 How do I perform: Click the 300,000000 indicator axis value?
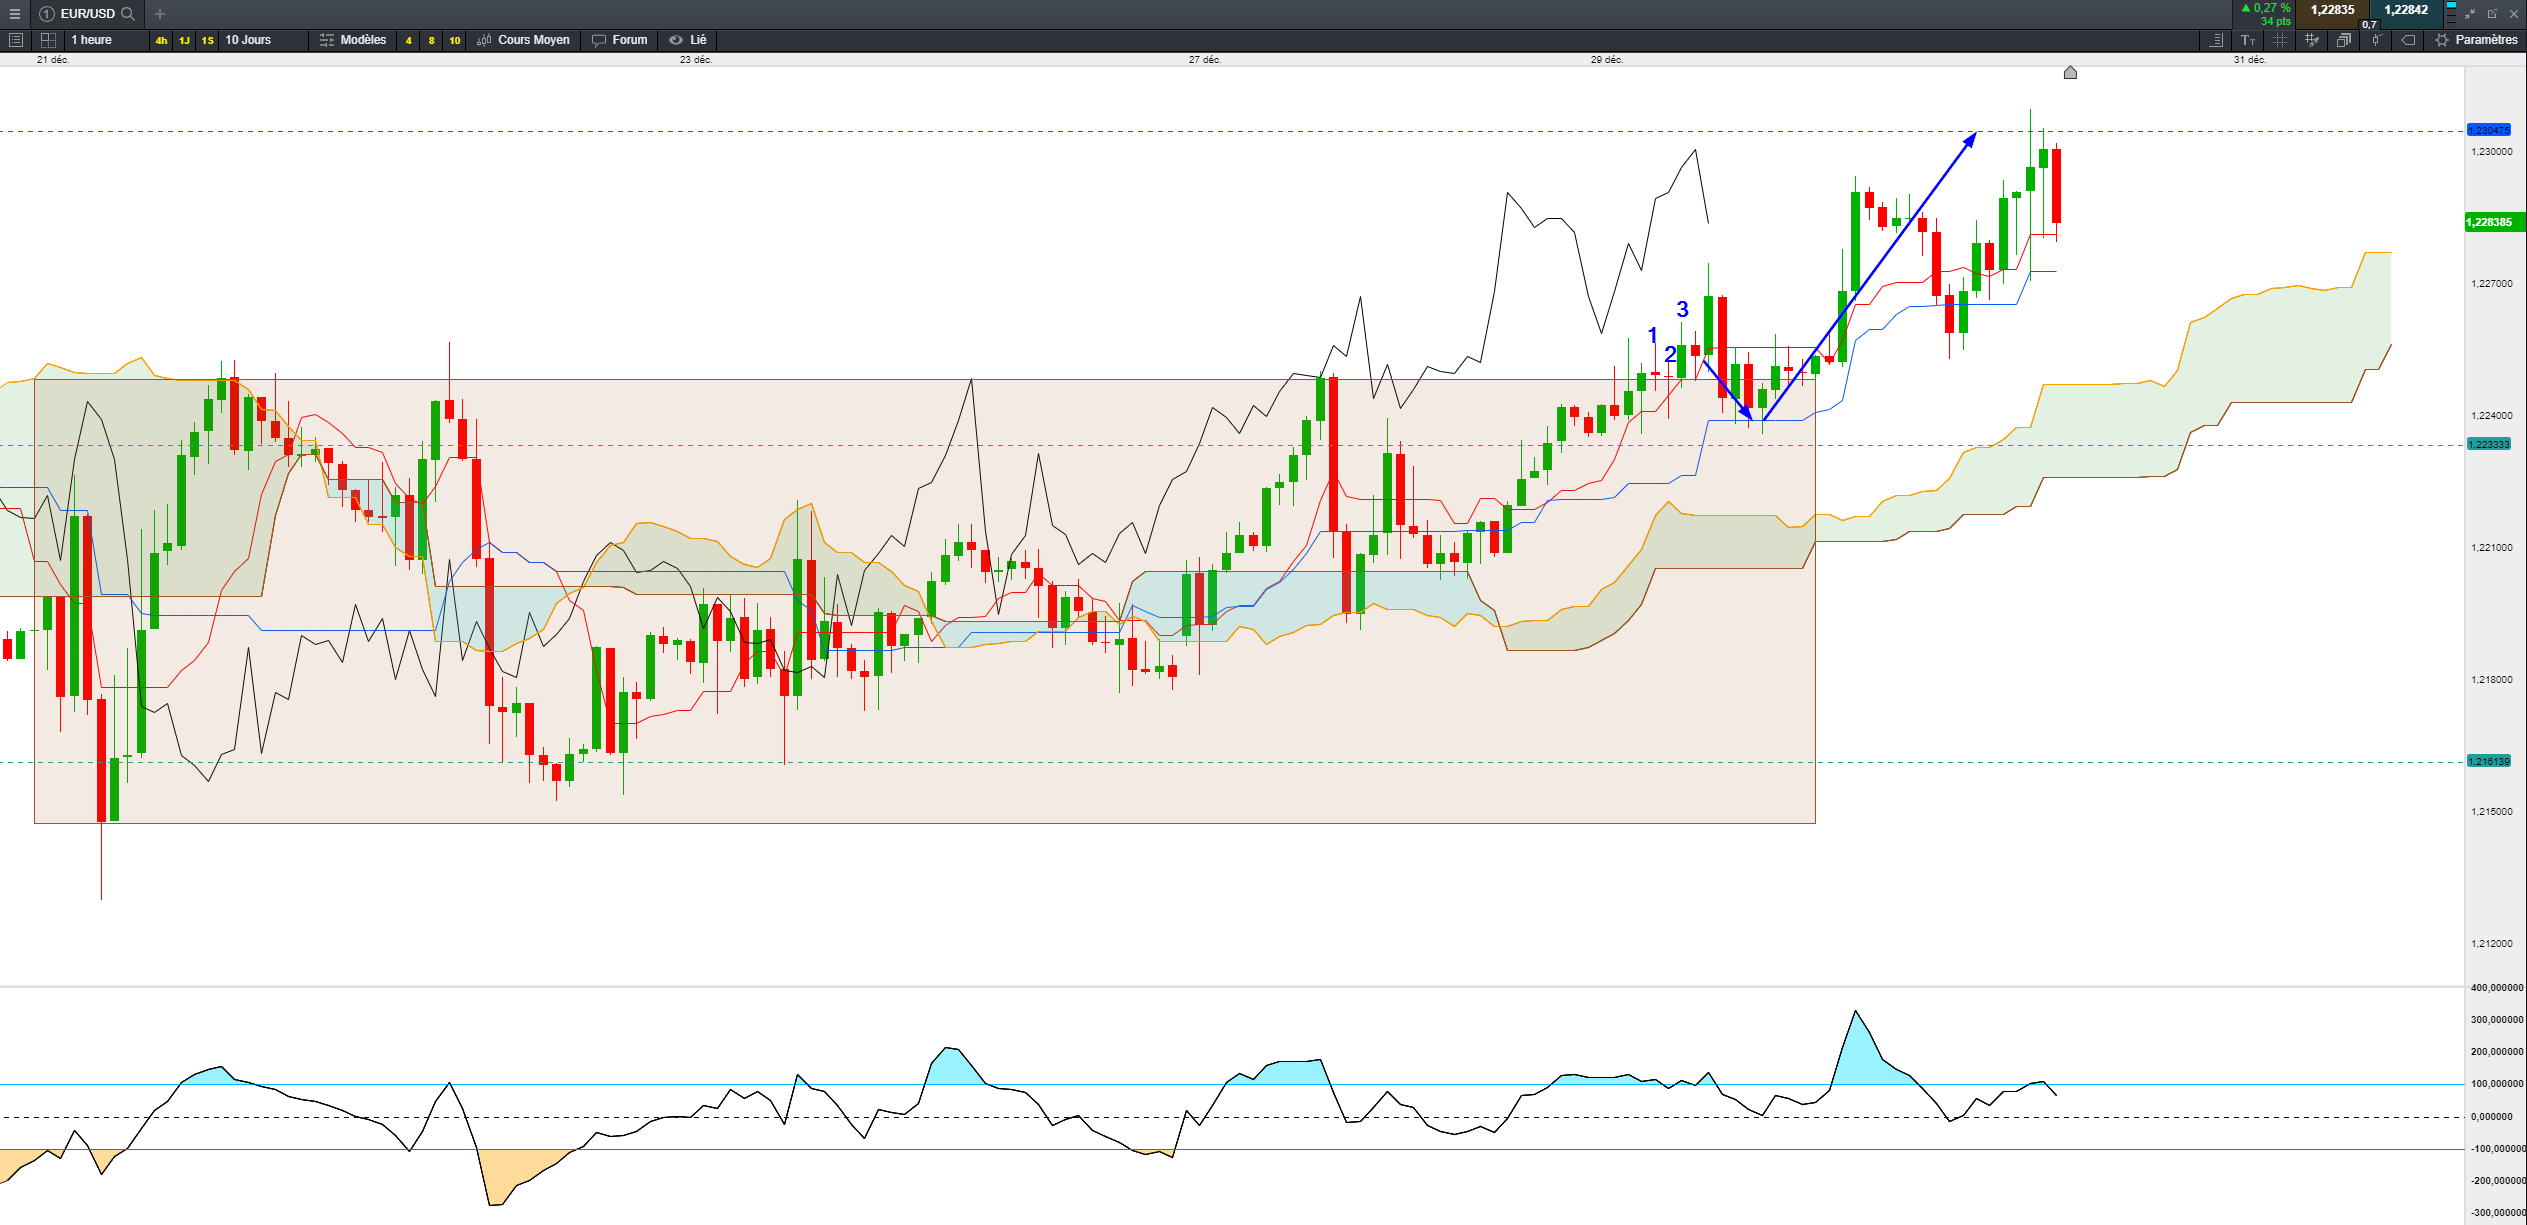pos(2497,1020)
